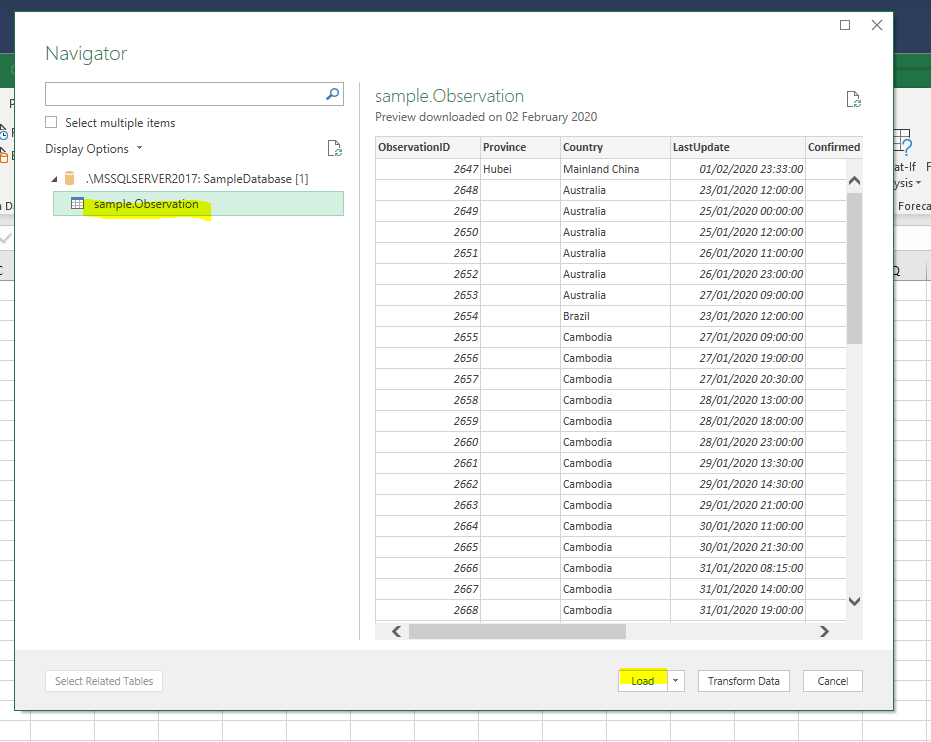Click ObservationID cell 2668
This screenshot has height=742, width=931.
428,610
